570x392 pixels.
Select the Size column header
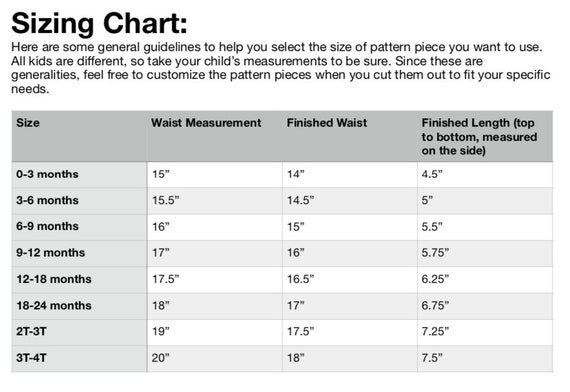[x=28, y=123]
